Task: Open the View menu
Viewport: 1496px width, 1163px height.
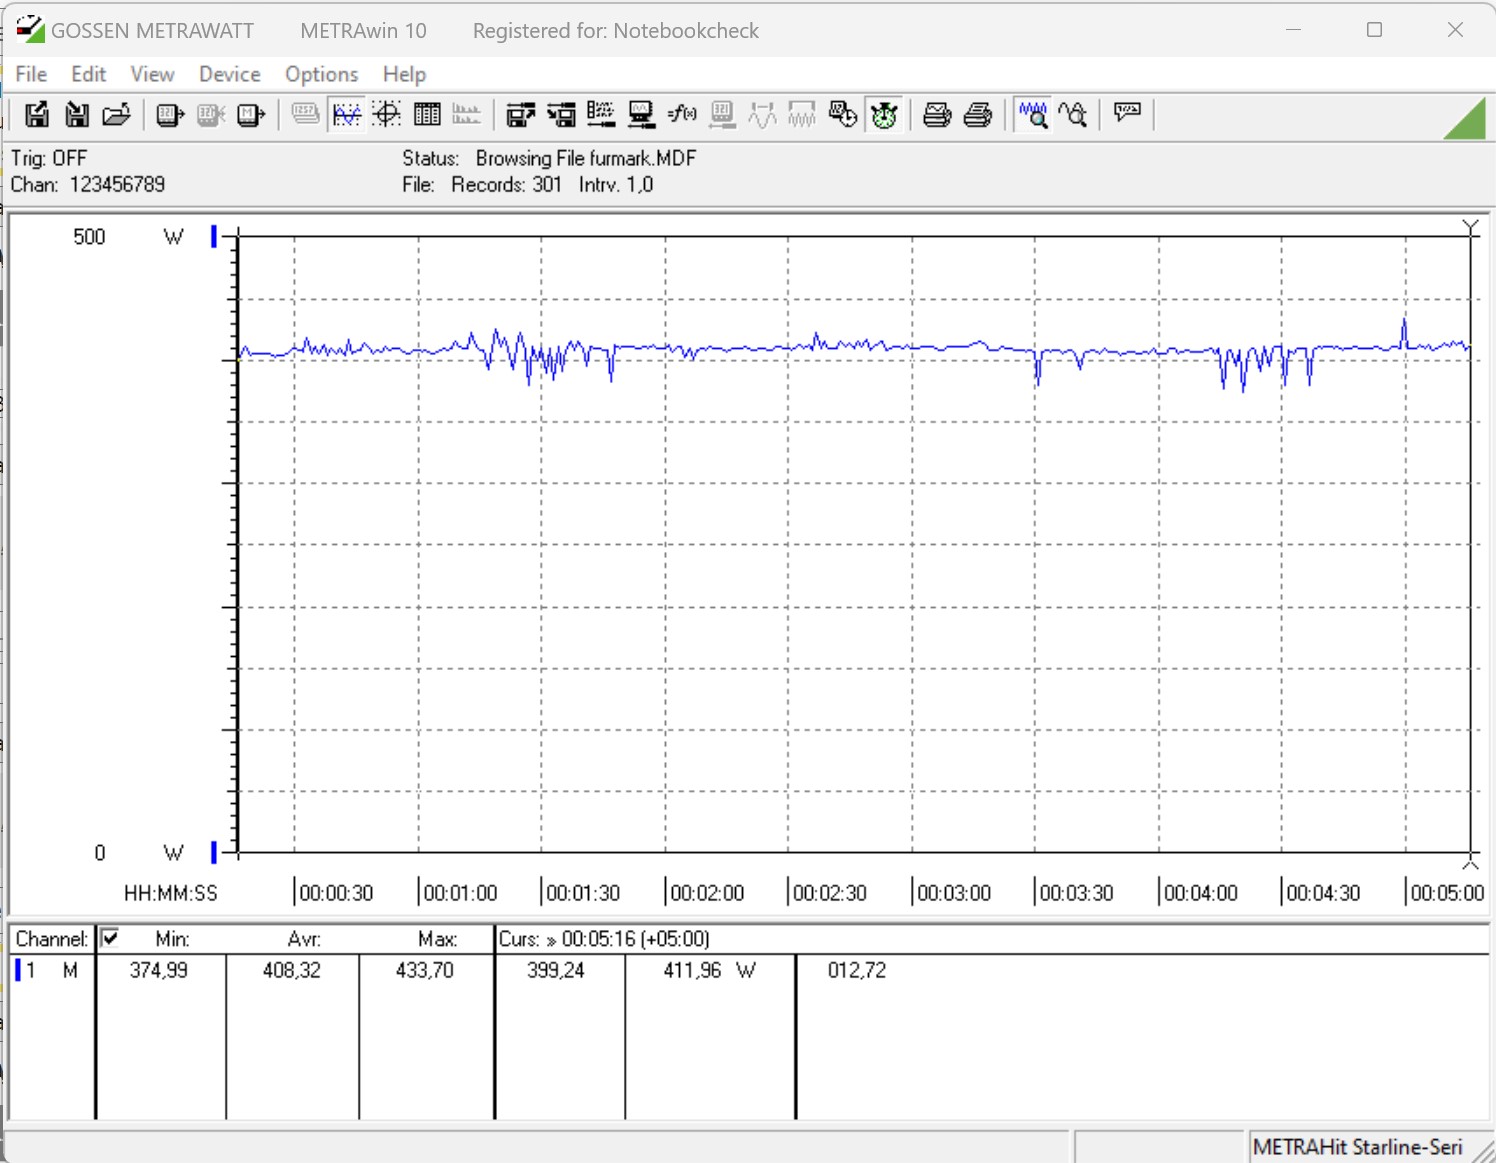Action: click(152, 74)
